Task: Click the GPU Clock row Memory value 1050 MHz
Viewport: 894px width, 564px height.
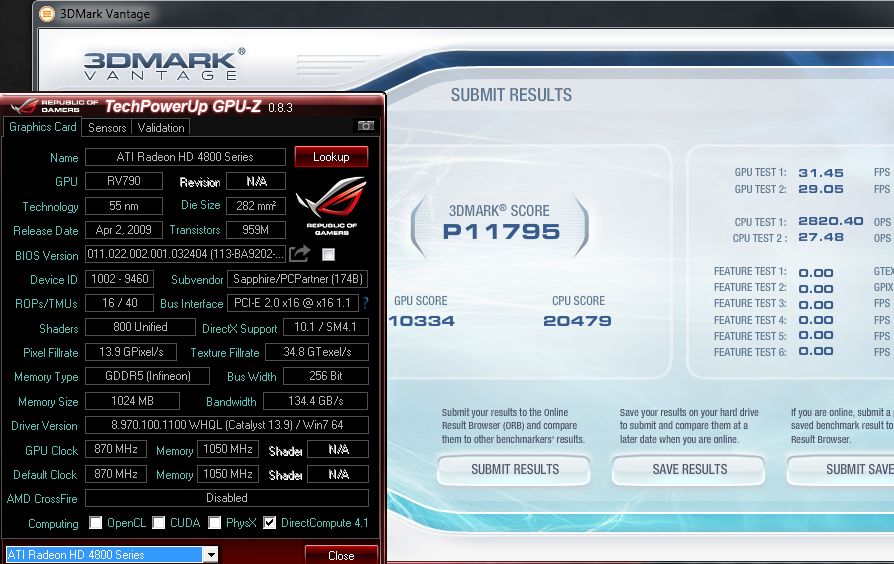Action: [x=228, y=449]
